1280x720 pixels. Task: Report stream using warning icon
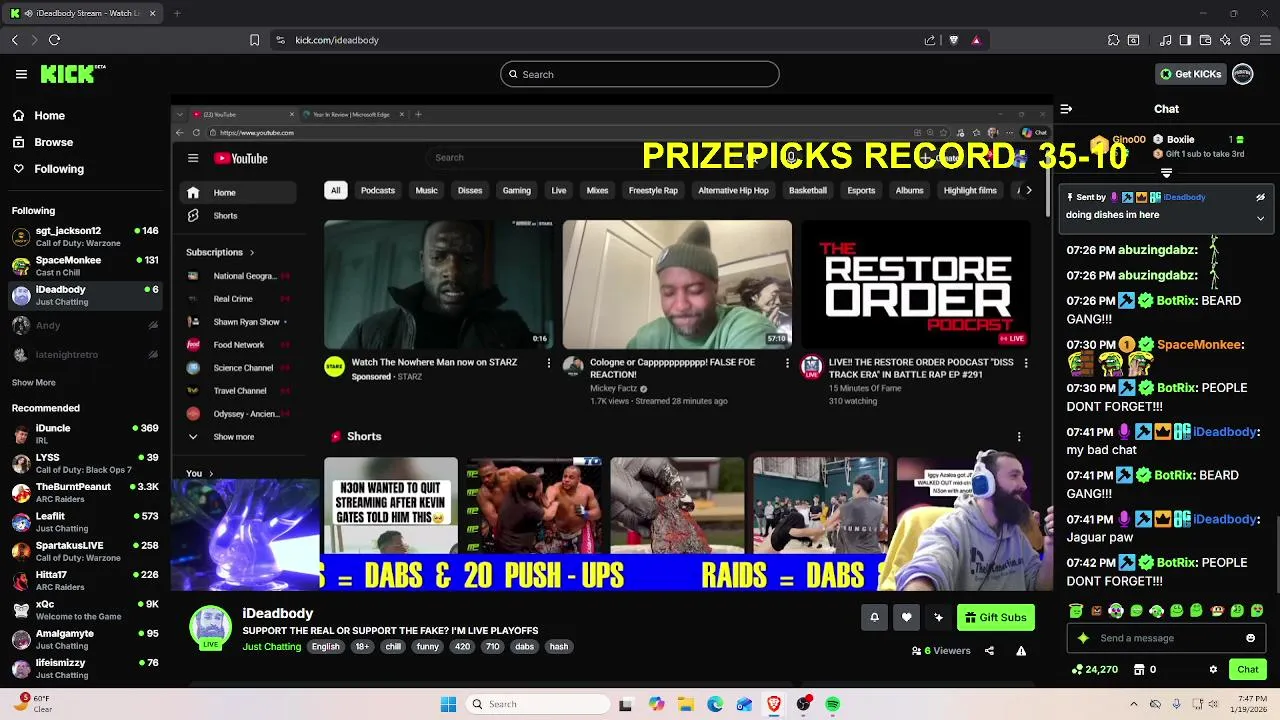(x=1021, y=651)
